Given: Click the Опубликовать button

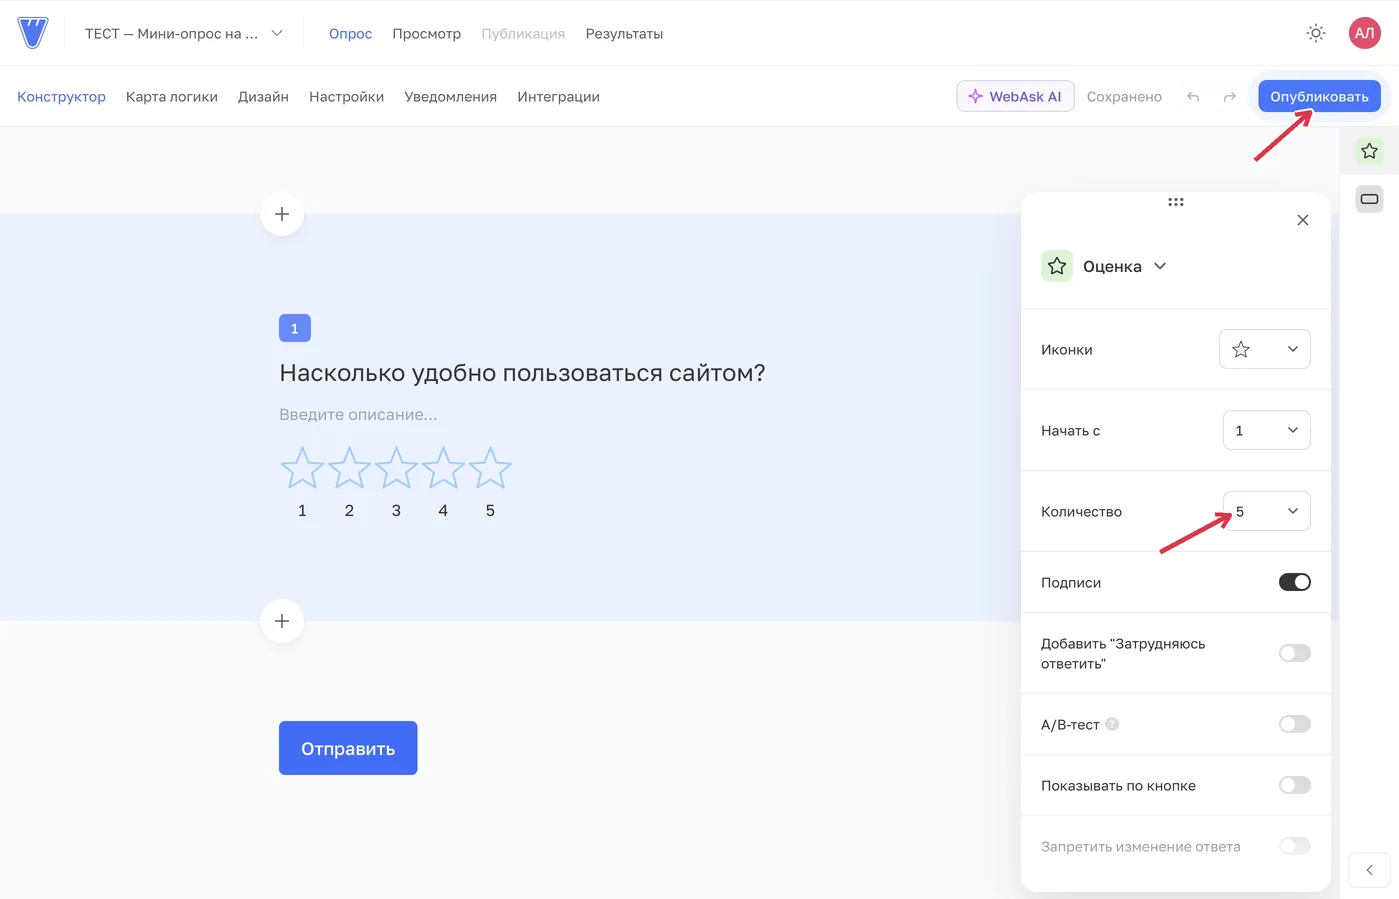Looking at the screenshot, I should [x=1319, y=96].
